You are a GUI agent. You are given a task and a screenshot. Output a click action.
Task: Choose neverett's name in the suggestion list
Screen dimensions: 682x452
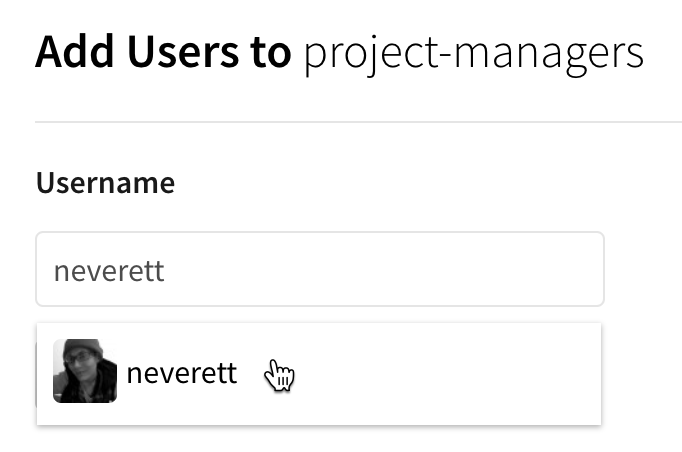pyautogui.click(x=182, y=373)
